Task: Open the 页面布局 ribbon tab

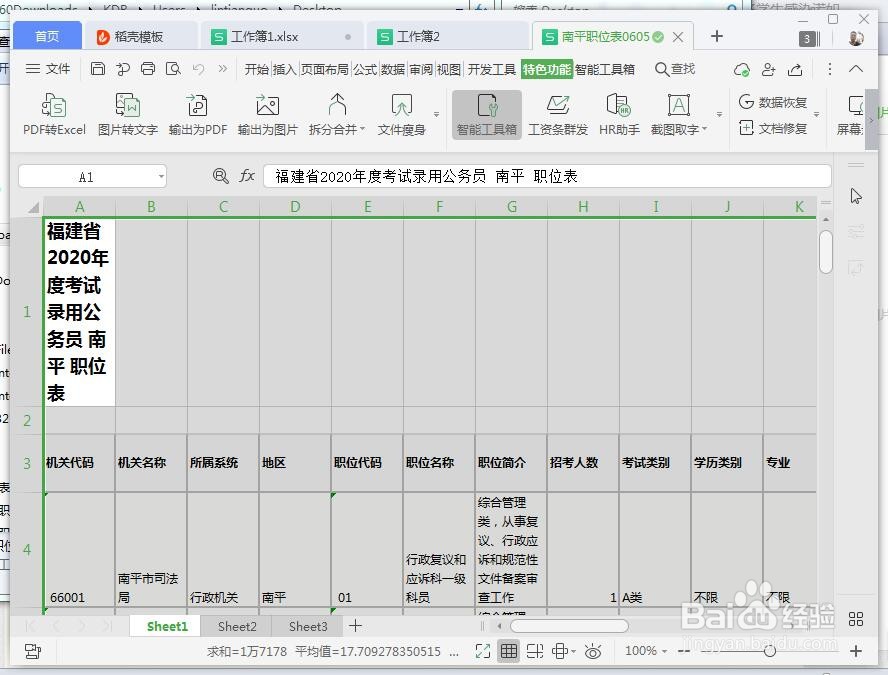Action: pos(325,69)
